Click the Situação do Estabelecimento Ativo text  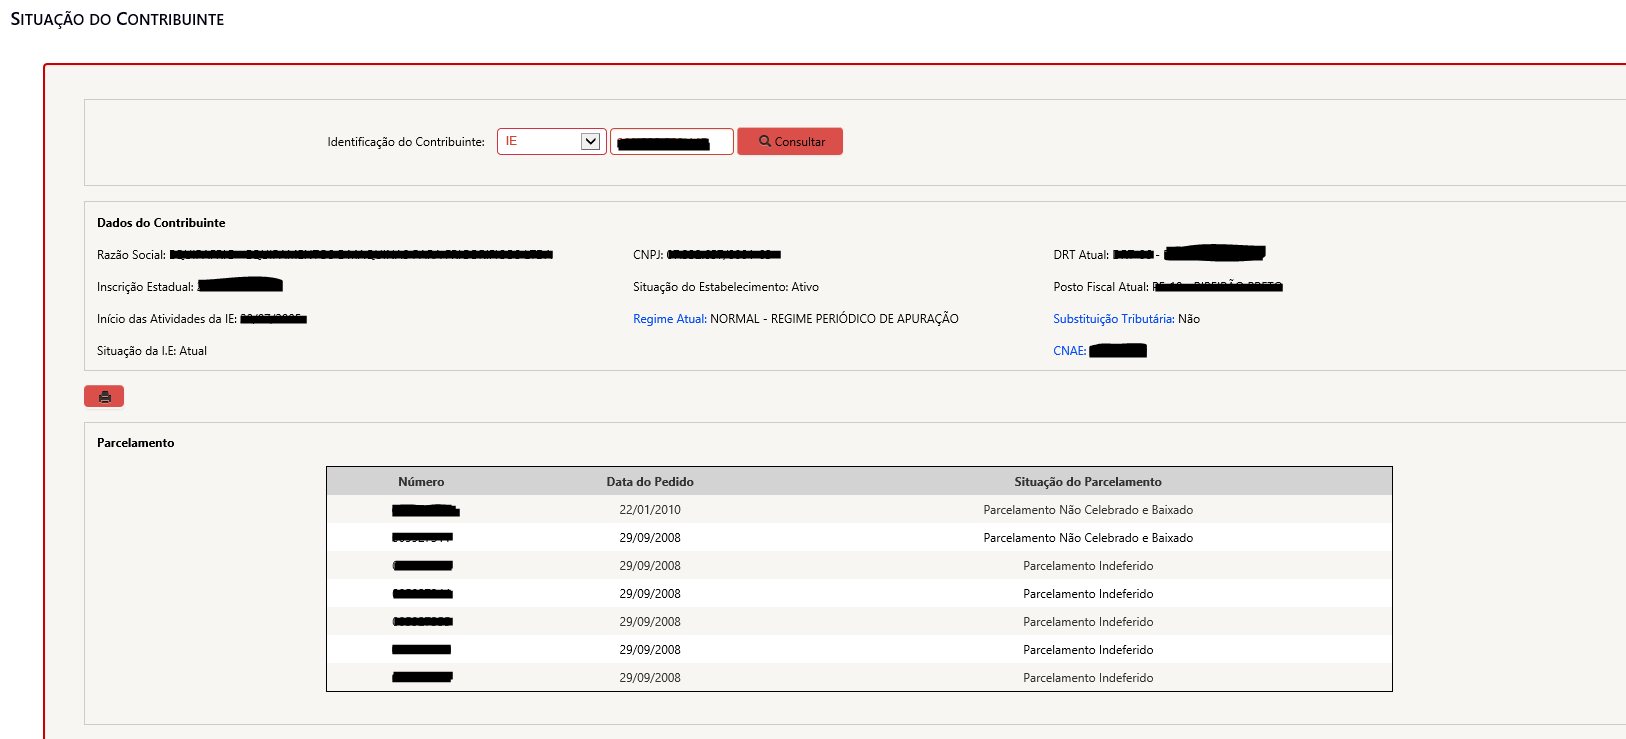pyautogui.click(x=726, y=287)
